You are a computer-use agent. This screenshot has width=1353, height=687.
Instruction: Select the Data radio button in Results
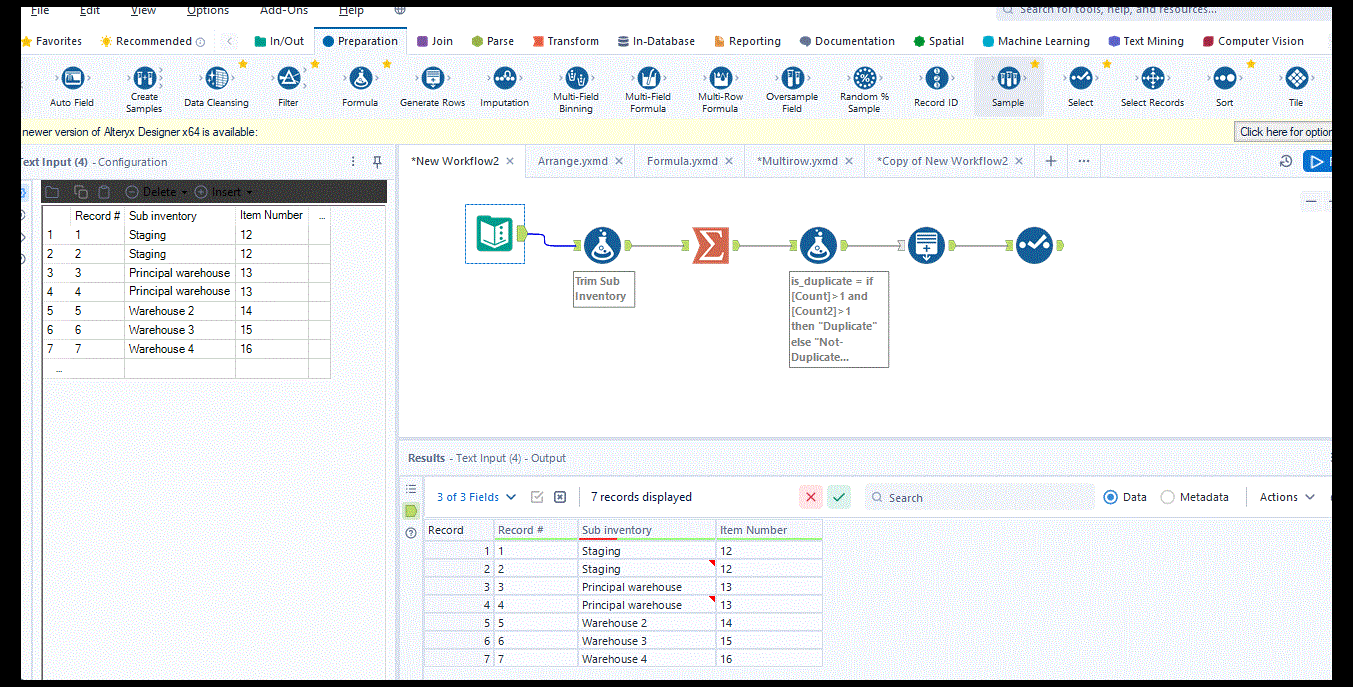click(1109, 497)
